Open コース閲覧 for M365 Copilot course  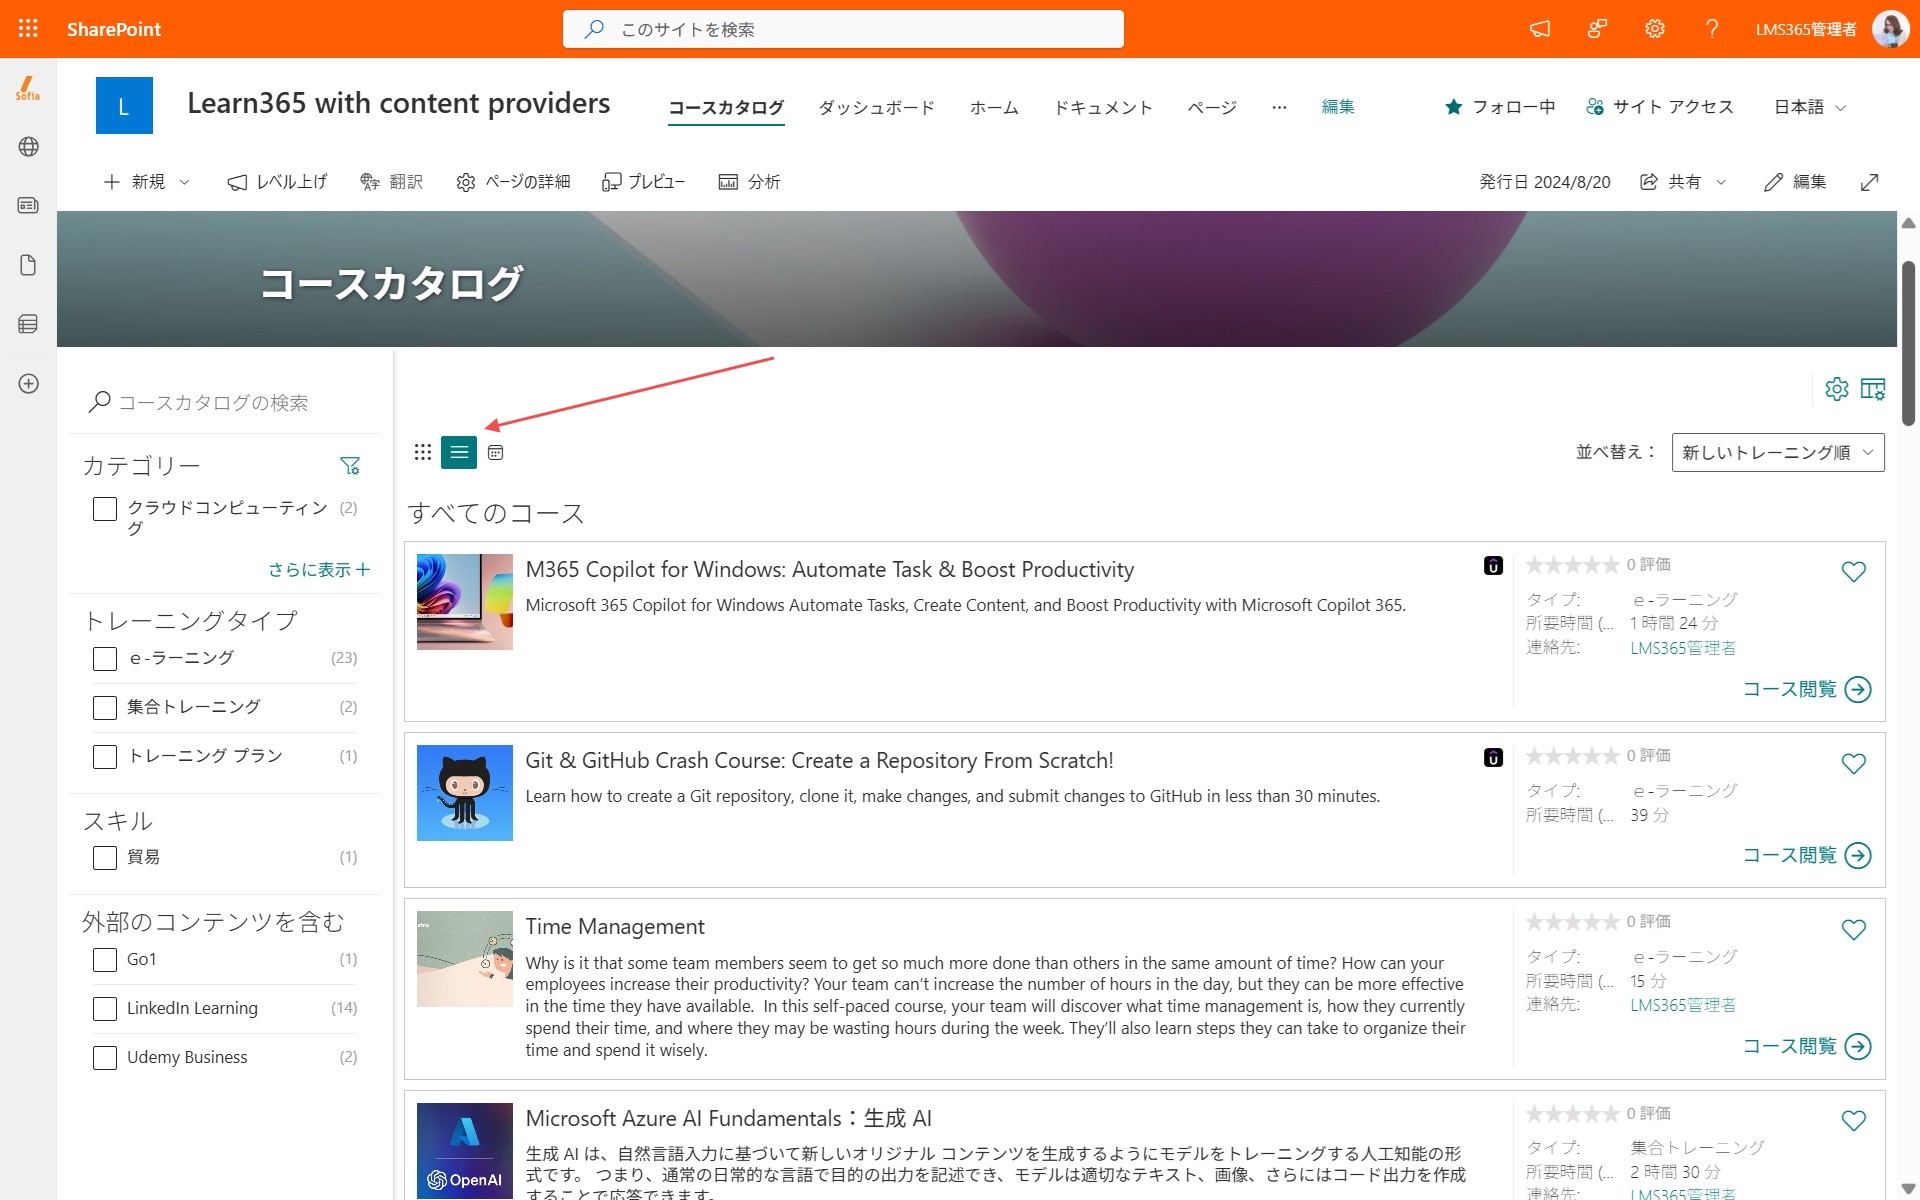pos(1807,689)
